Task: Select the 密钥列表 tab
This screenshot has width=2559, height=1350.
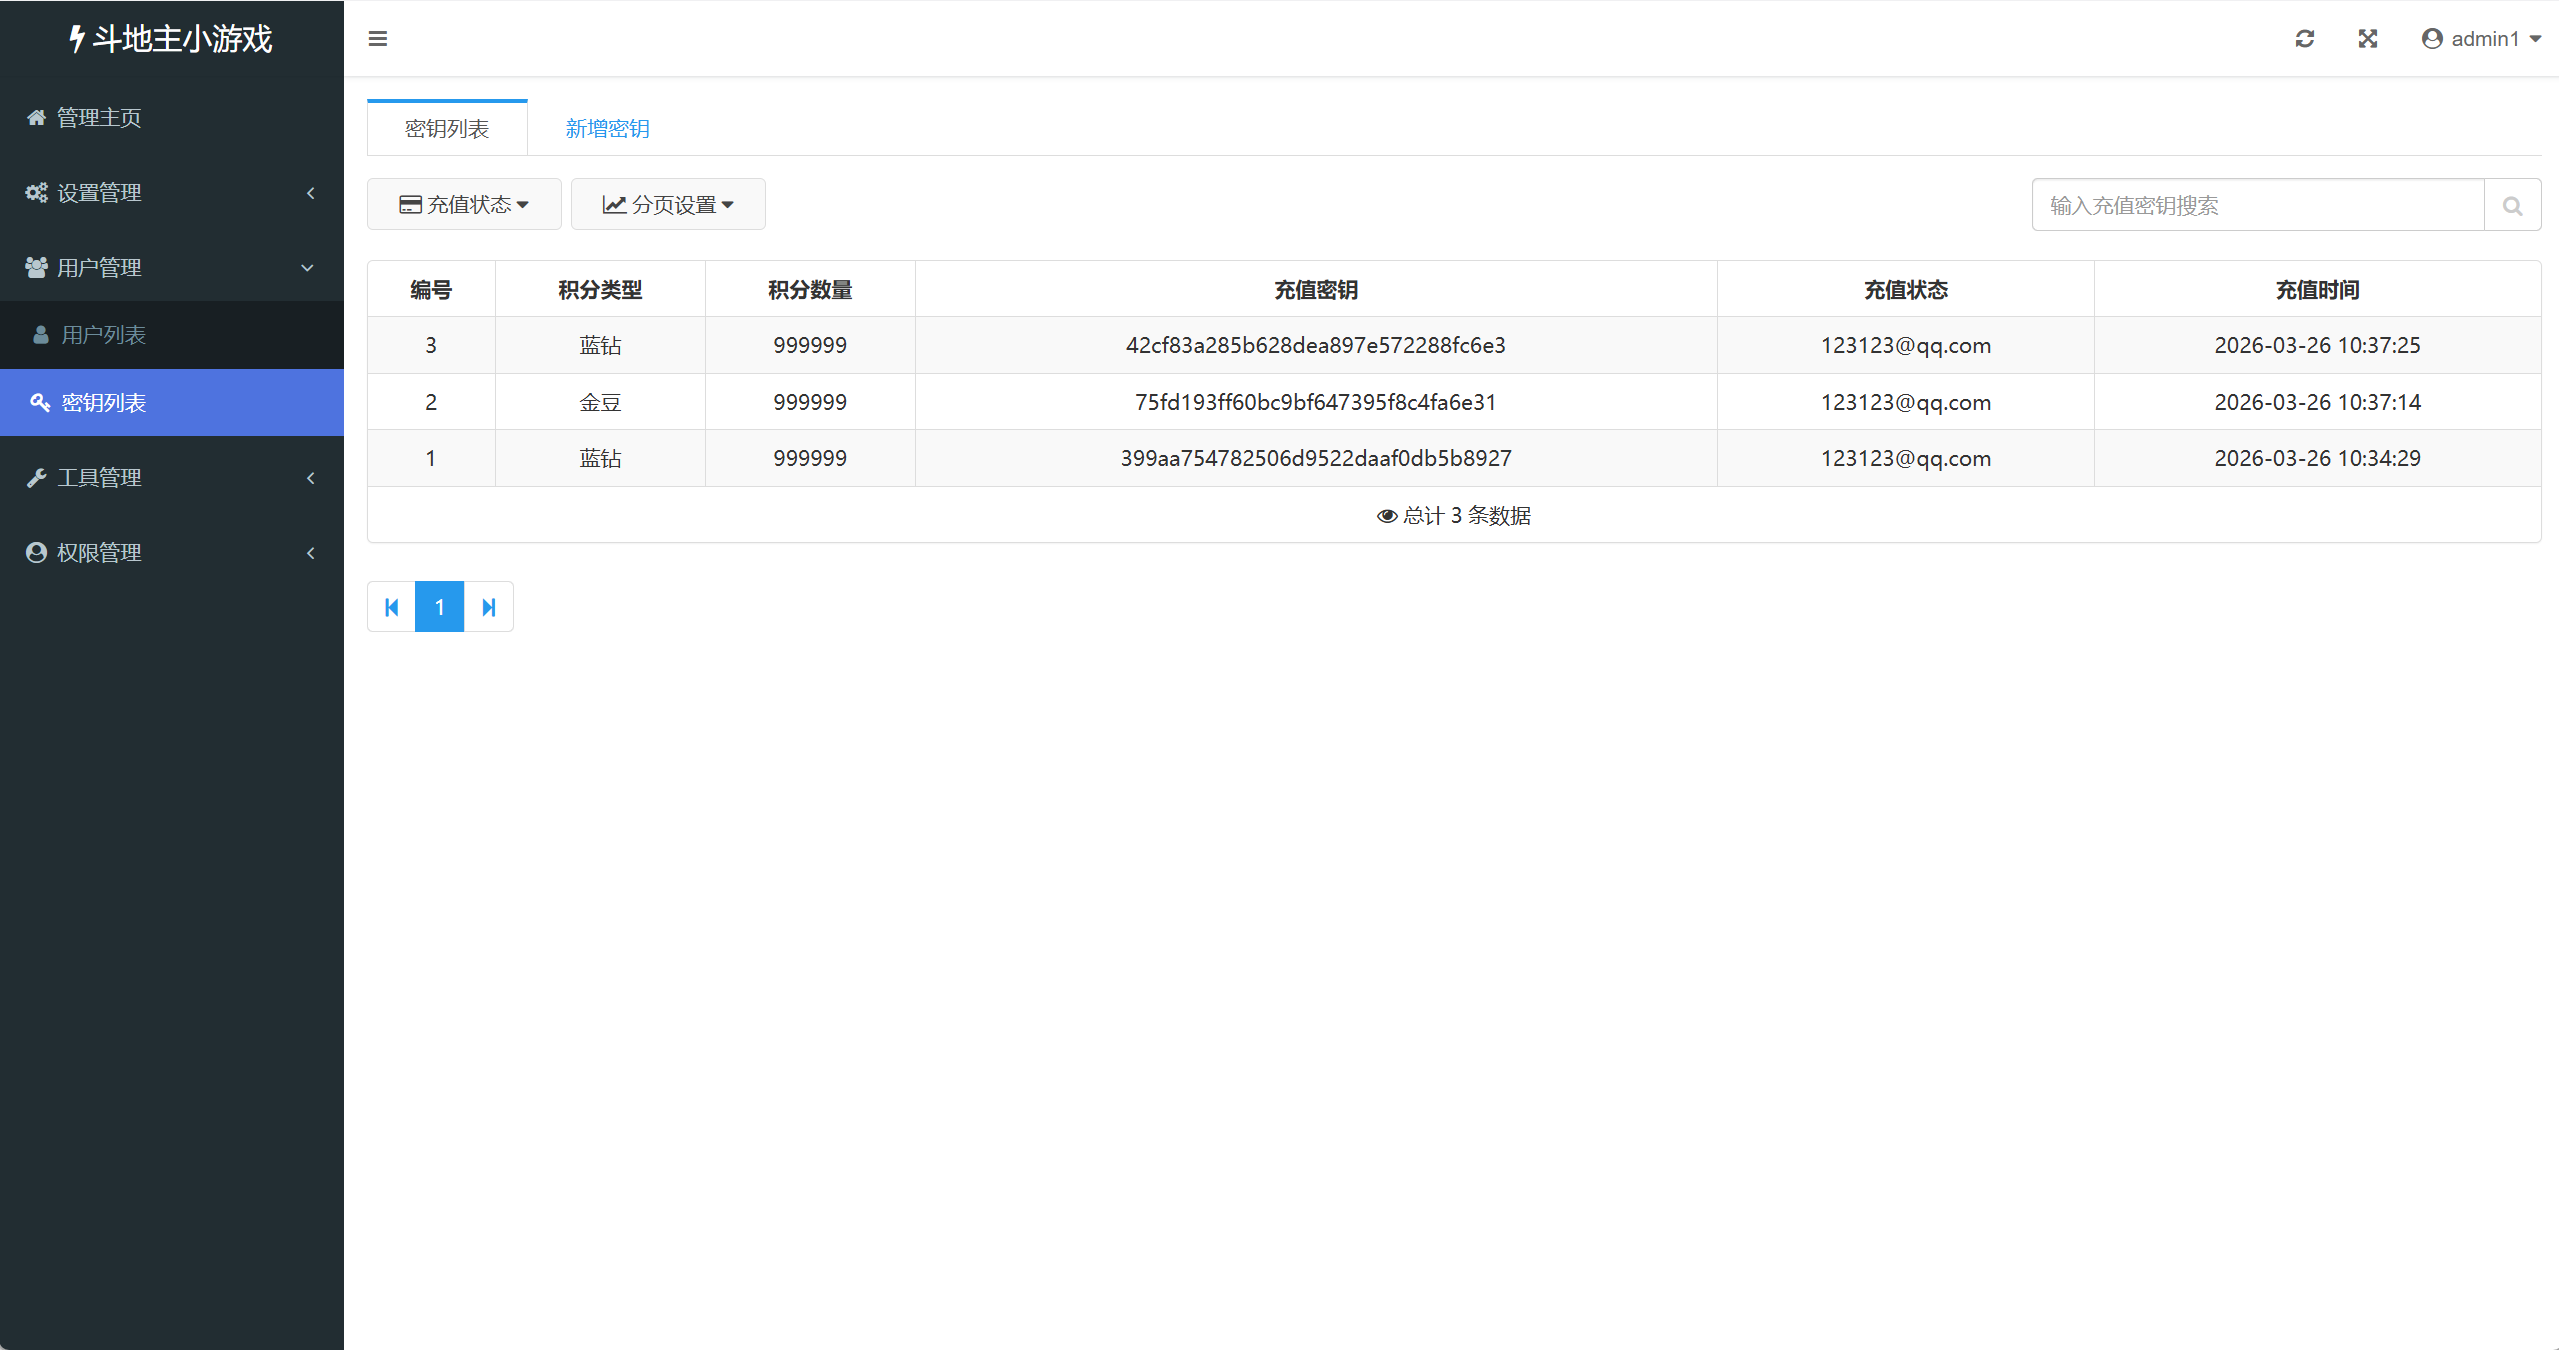Action: (446, 127)
